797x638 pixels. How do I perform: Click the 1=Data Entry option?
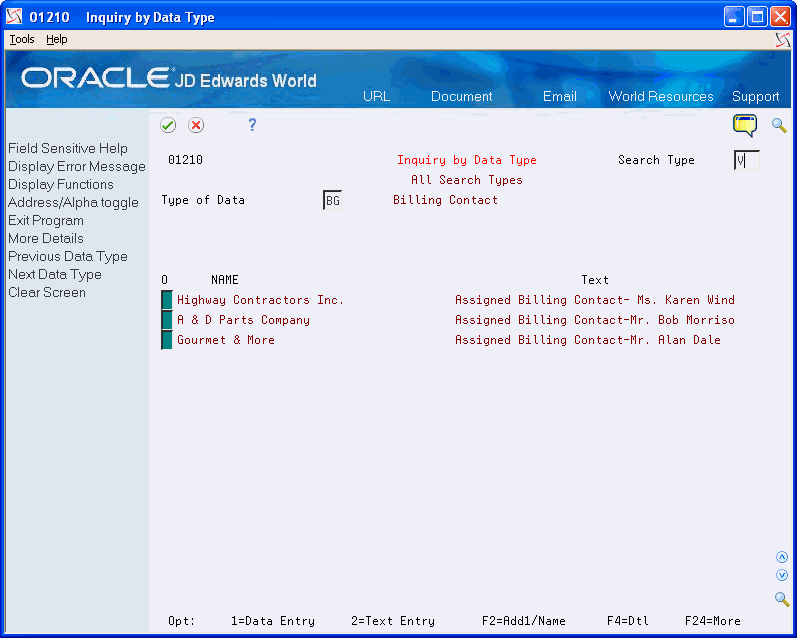point(273,621)
